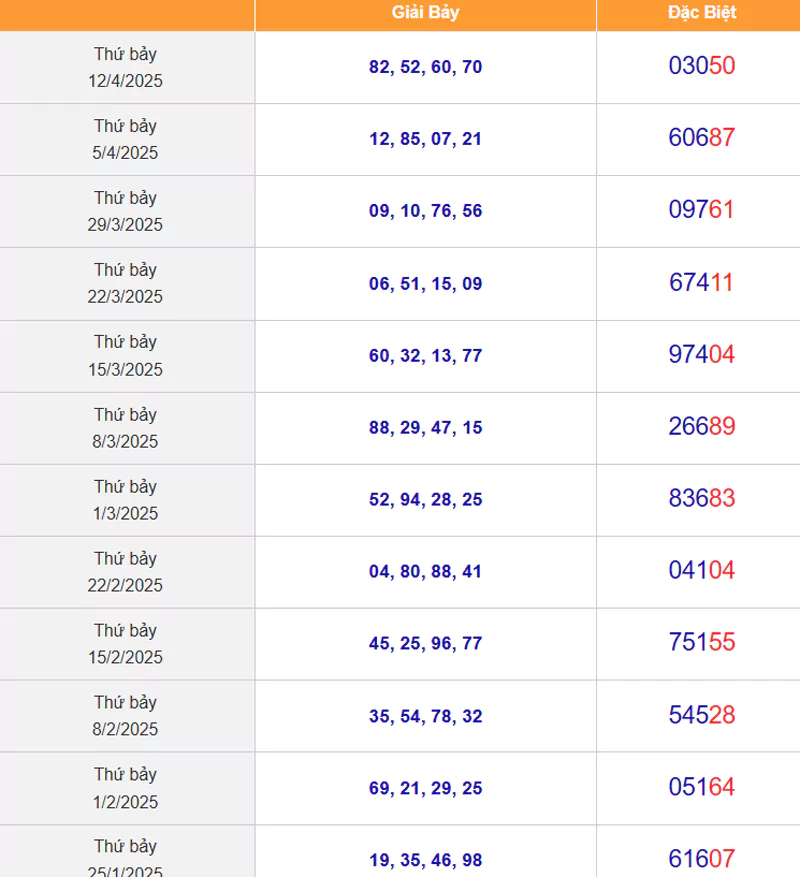This screenshot has height=877, width=800.
Task: Select the 15/3/2025 date cell
Action: (125, 356)
